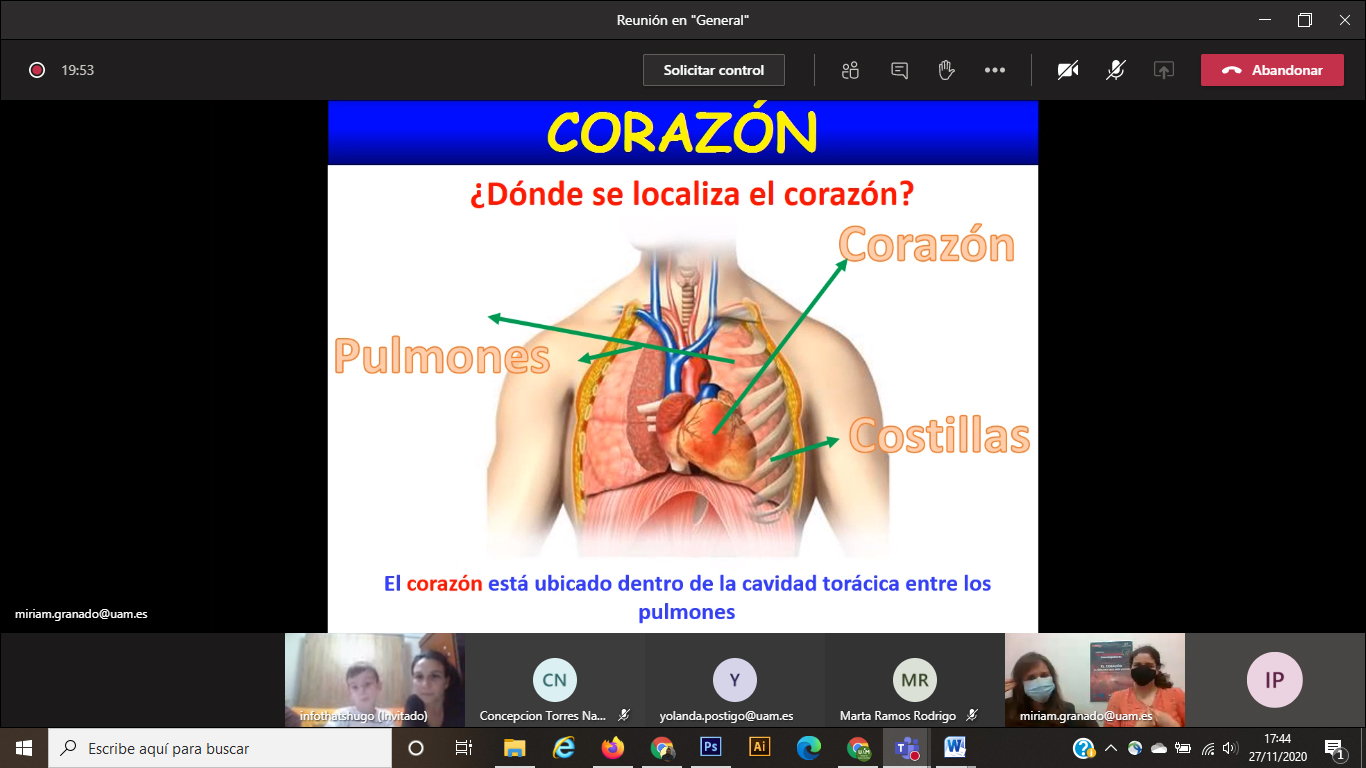Screen dimensions: 1366x768
Task: Expand hidden system tray icons
Action: pyautogui.click(x=1110, y=748)
